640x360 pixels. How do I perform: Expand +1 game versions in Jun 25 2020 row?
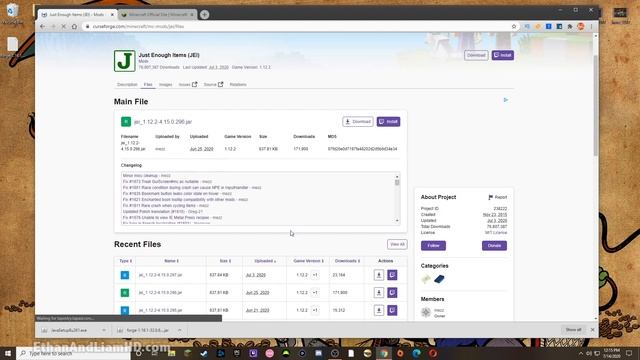(x=315, y=293)
